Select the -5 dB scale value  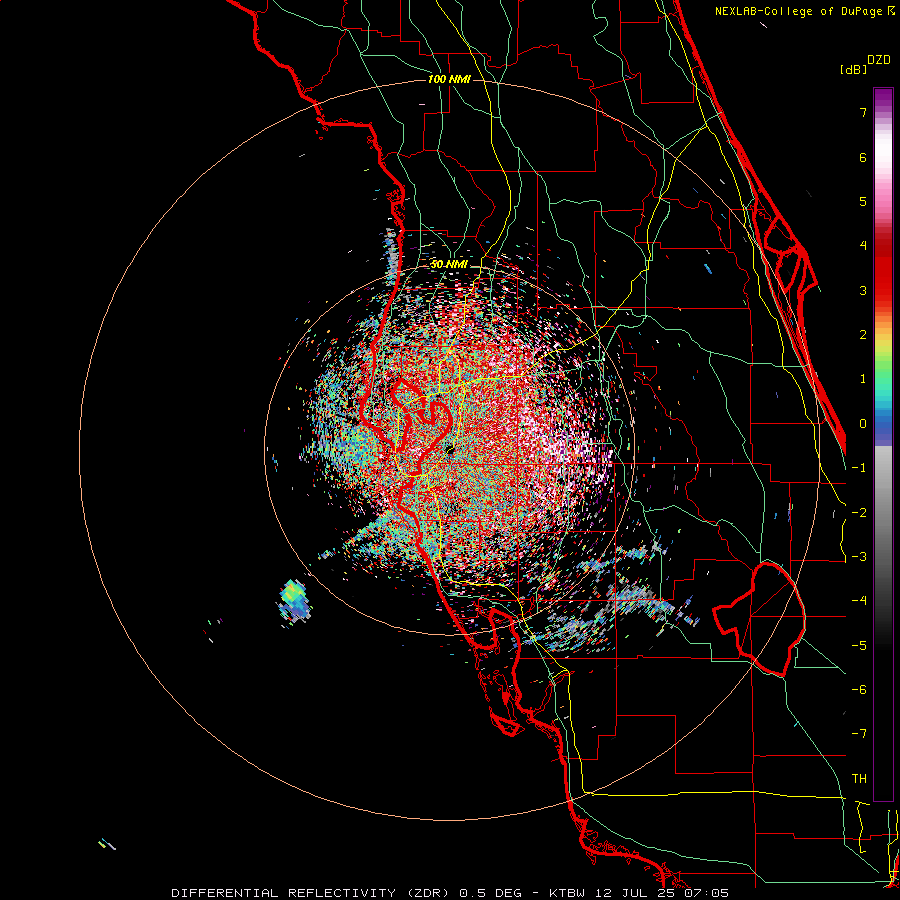859,646
